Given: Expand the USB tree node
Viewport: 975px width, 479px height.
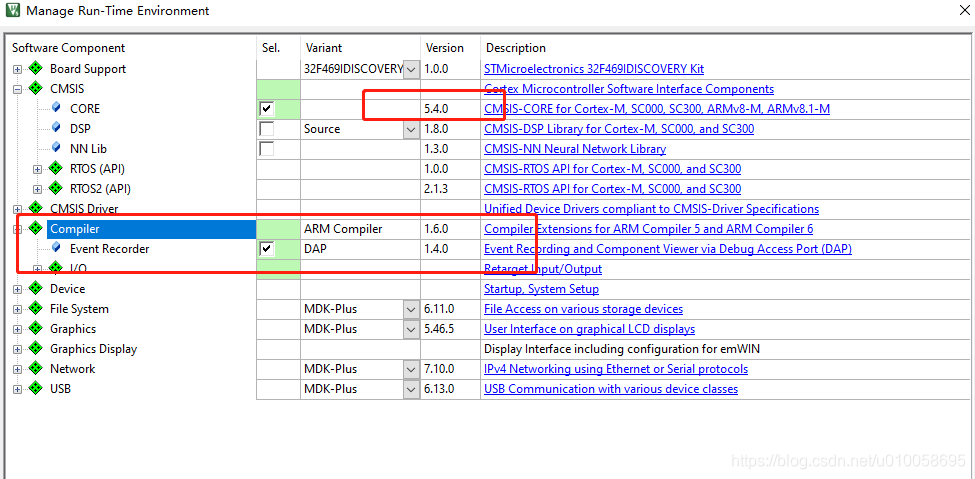Looking at the screenshot, I should pos(17,389).
